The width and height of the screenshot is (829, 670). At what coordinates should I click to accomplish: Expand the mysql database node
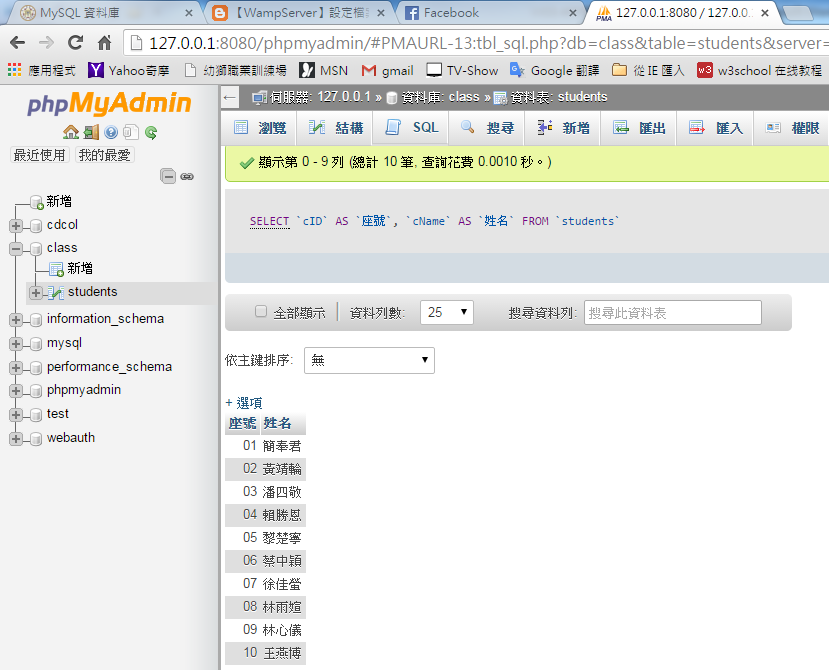tap(16, 344)
